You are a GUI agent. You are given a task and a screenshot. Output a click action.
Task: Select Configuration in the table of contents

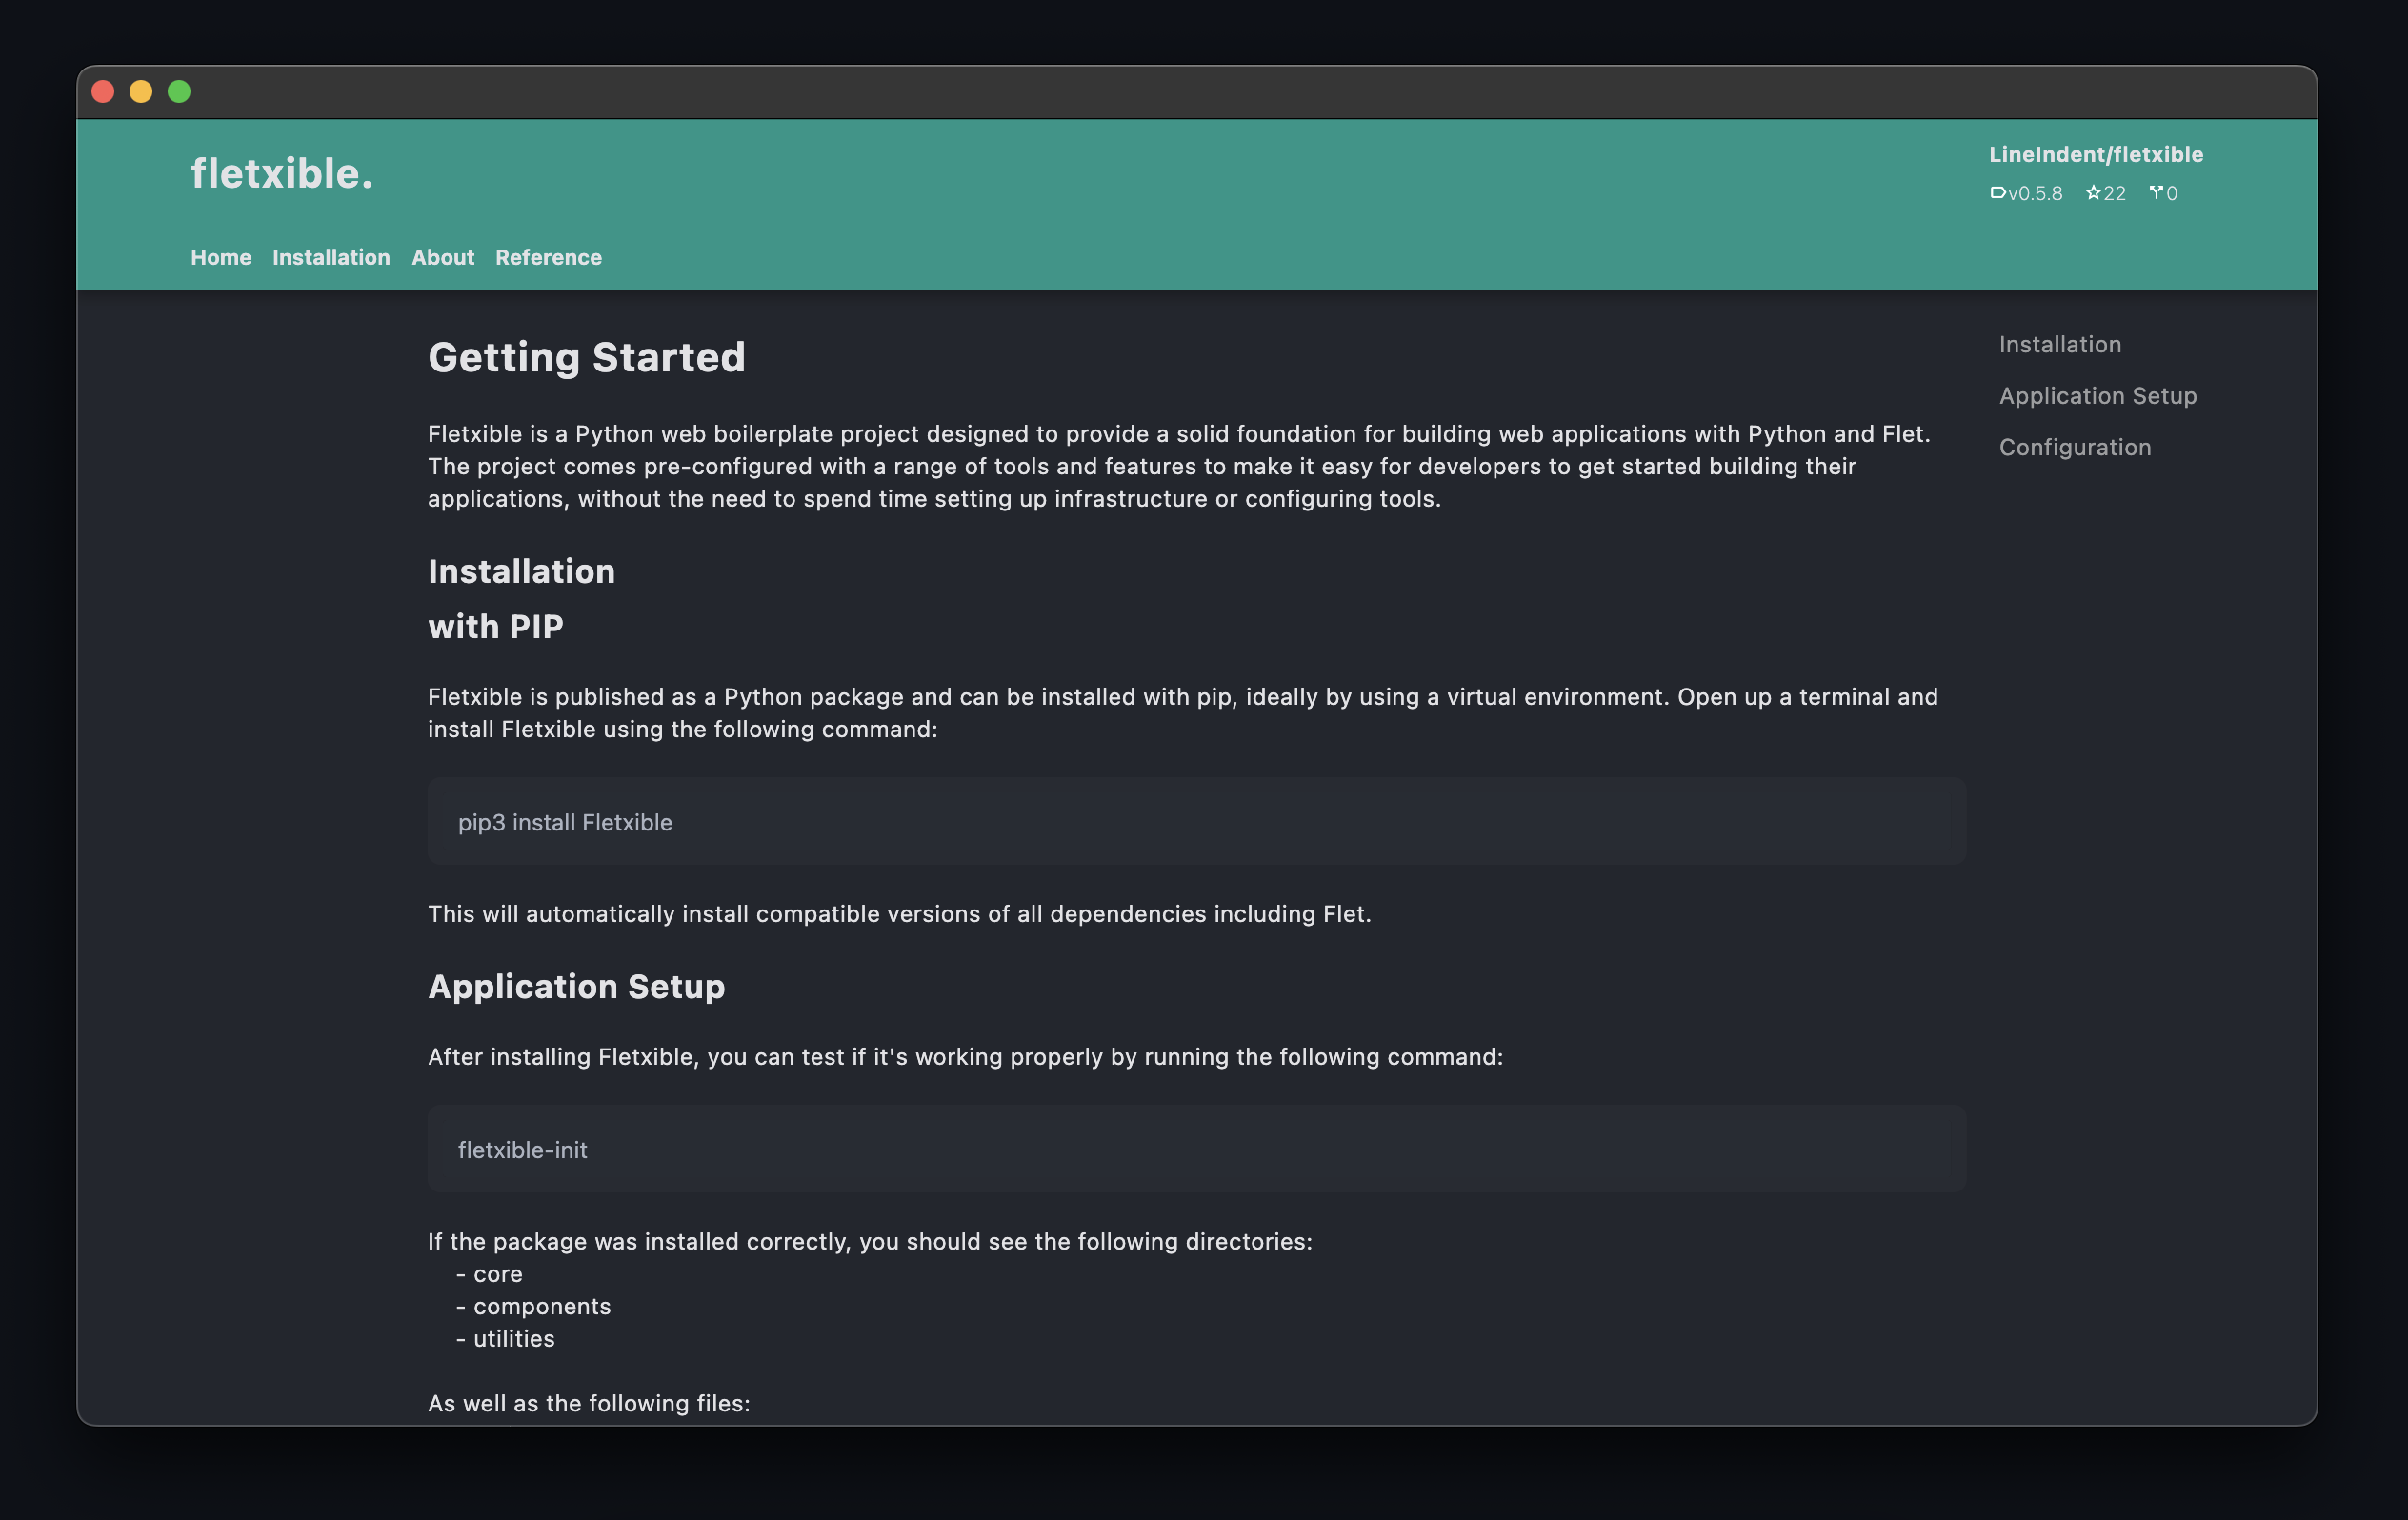pos(2074,447)
